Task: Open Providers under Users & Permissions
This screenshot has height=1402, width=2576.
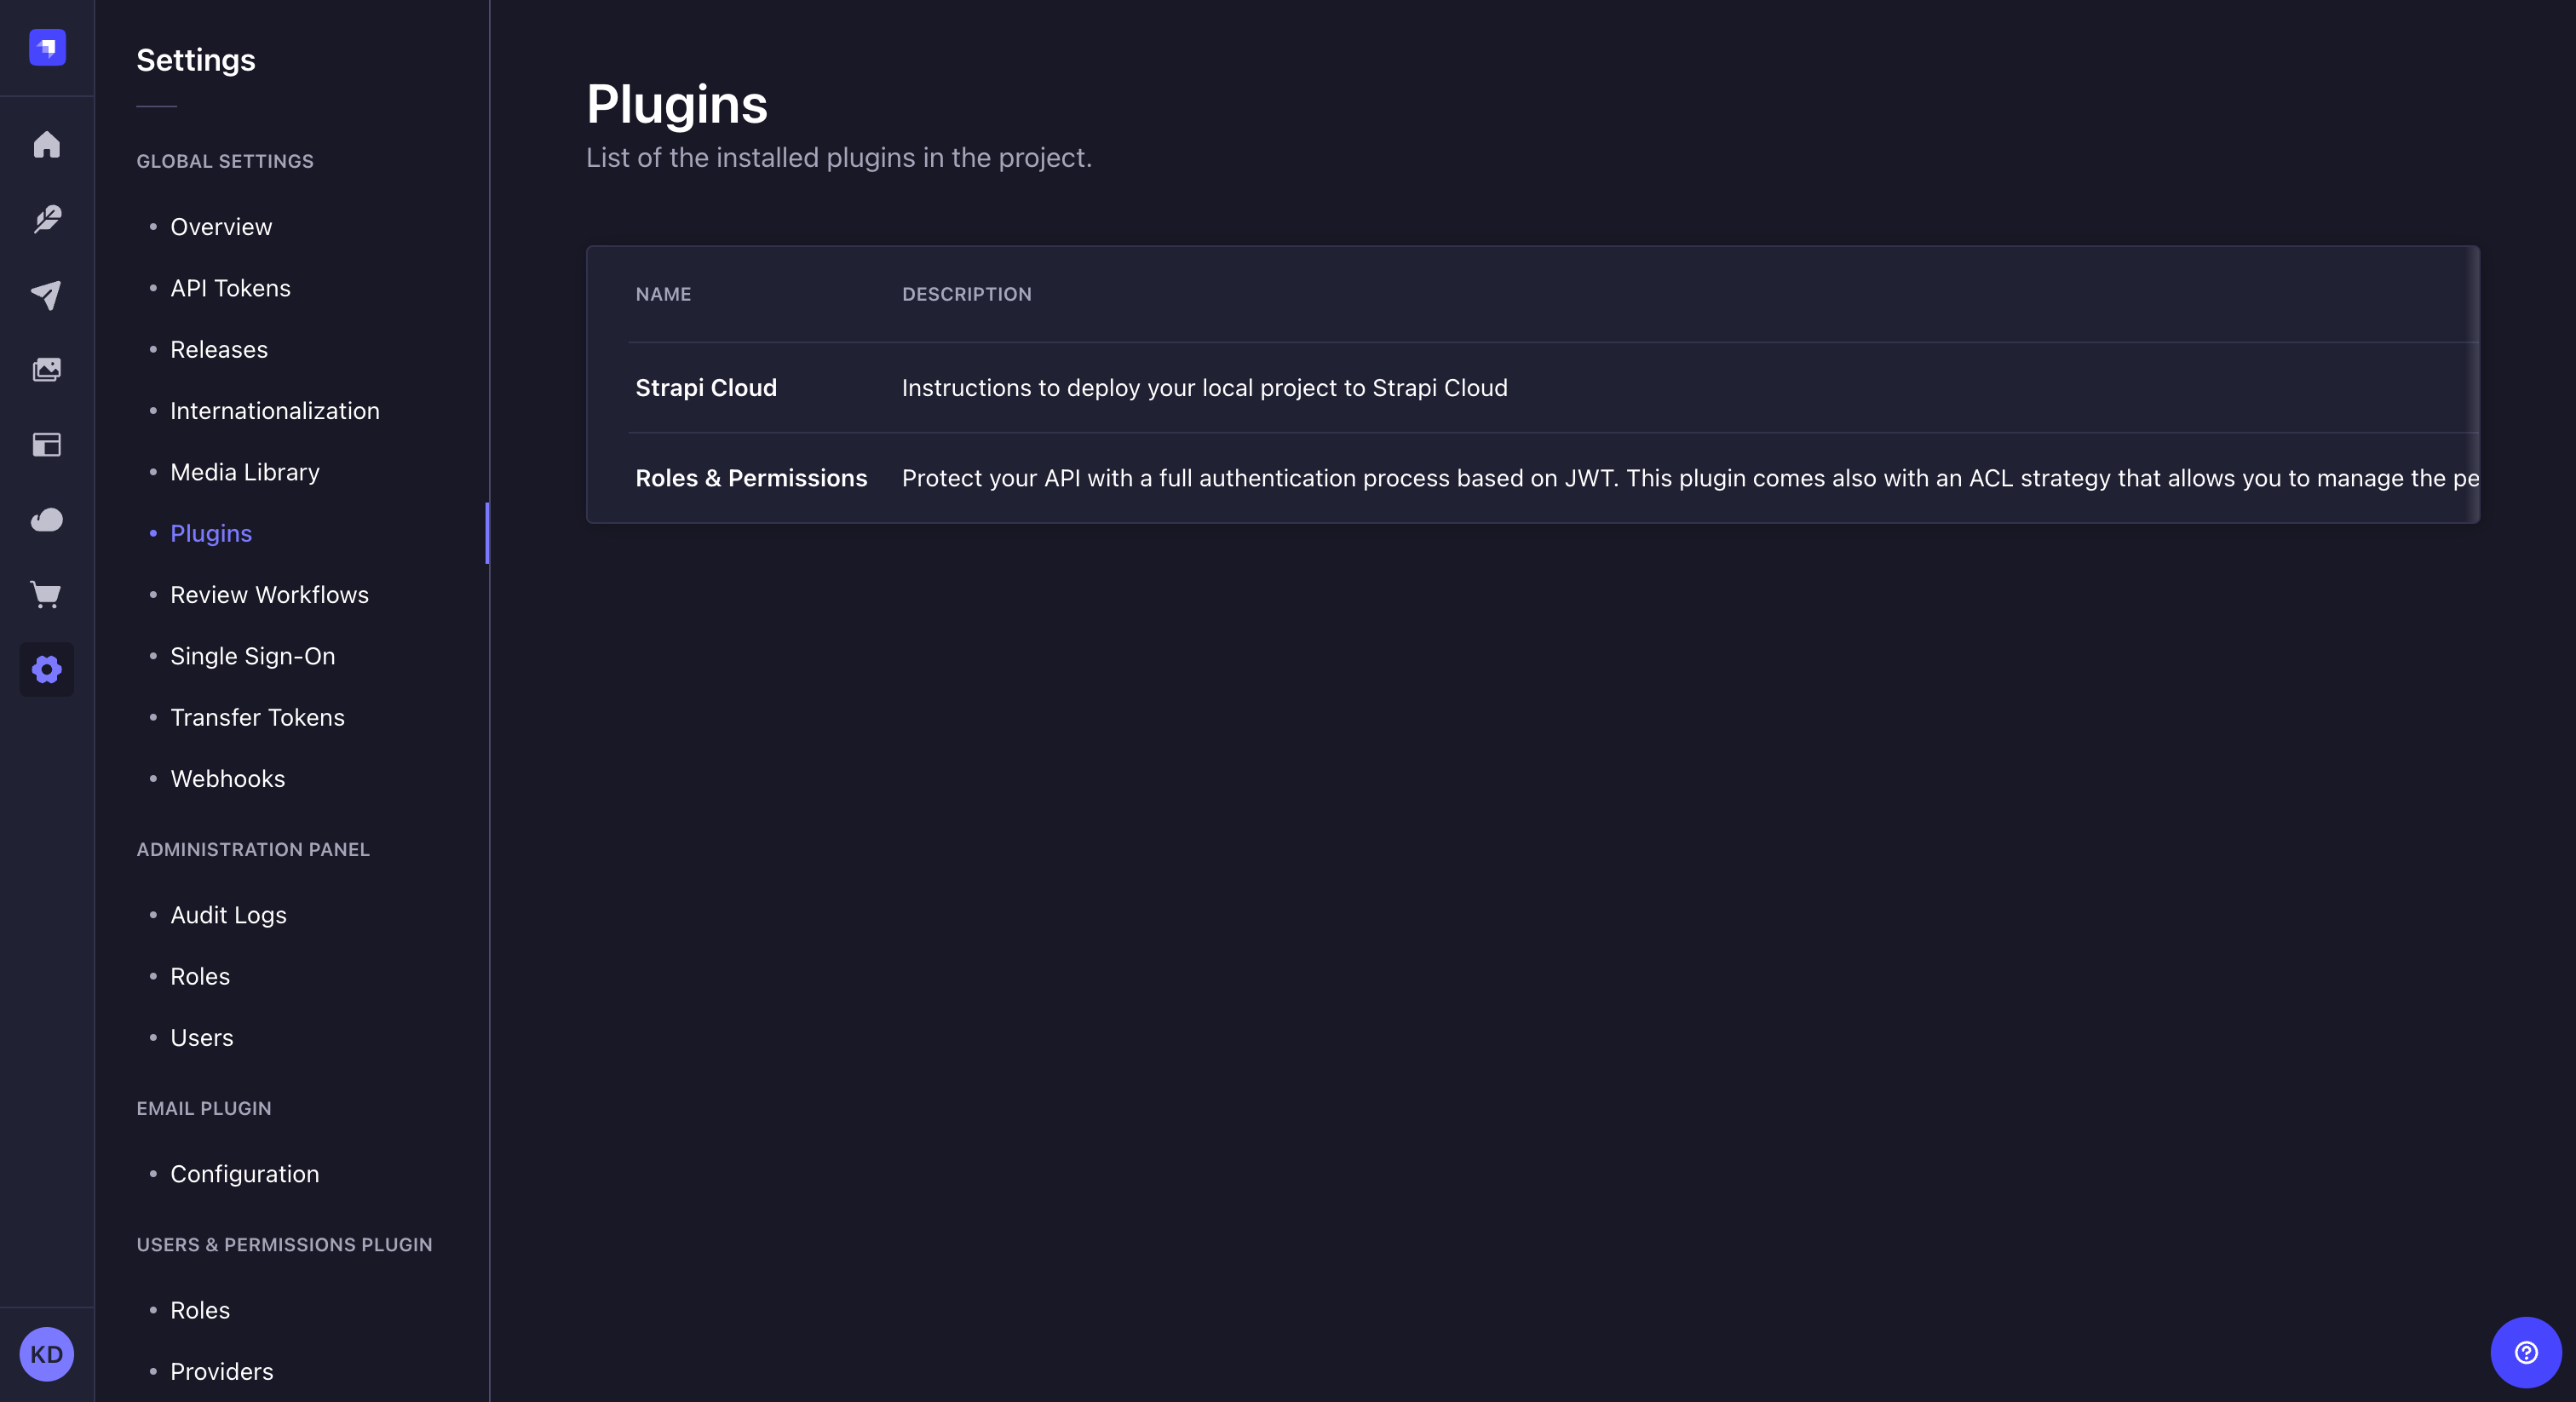Action: (x=221, y=1371)
